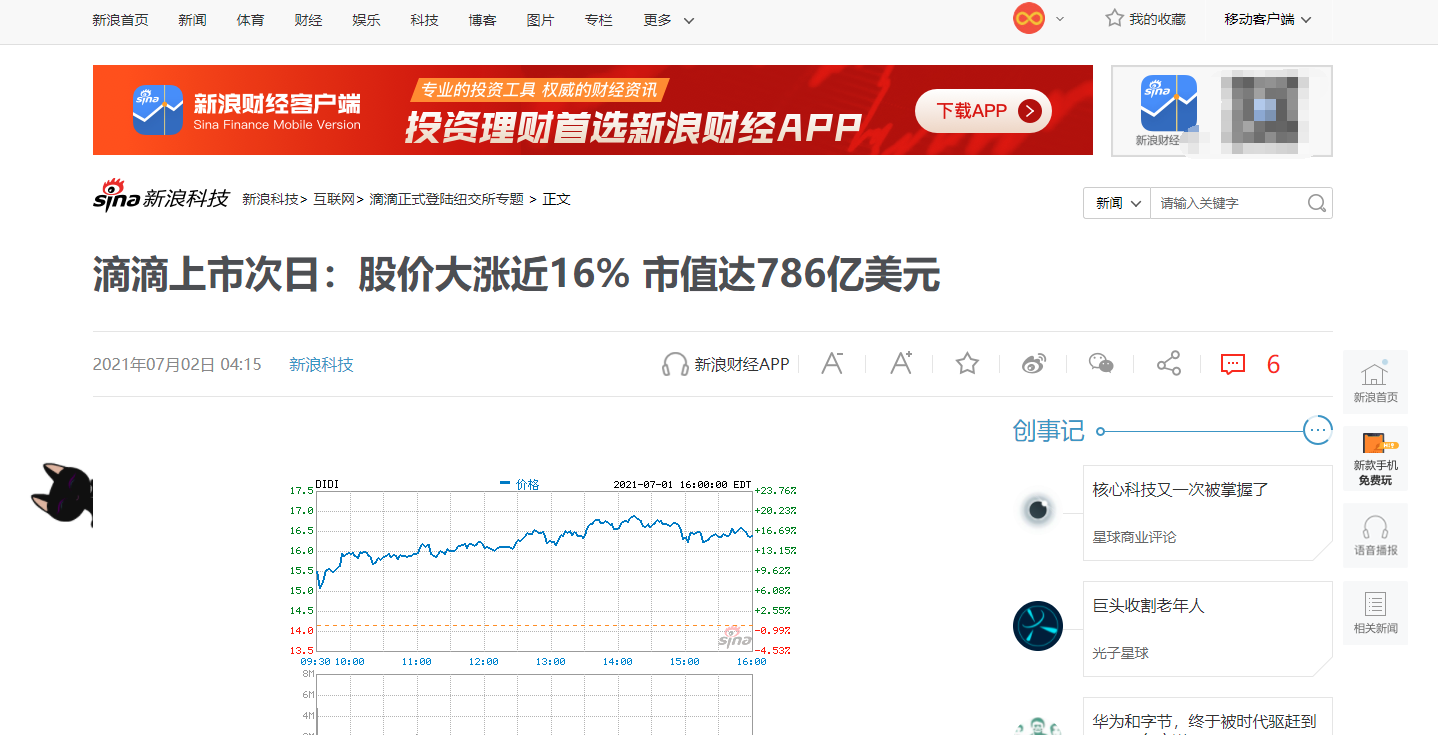Screen dimensions: 1438x735
Task: Open 相关新闻 sidebar document icon
Action: tap(1375, 613)
